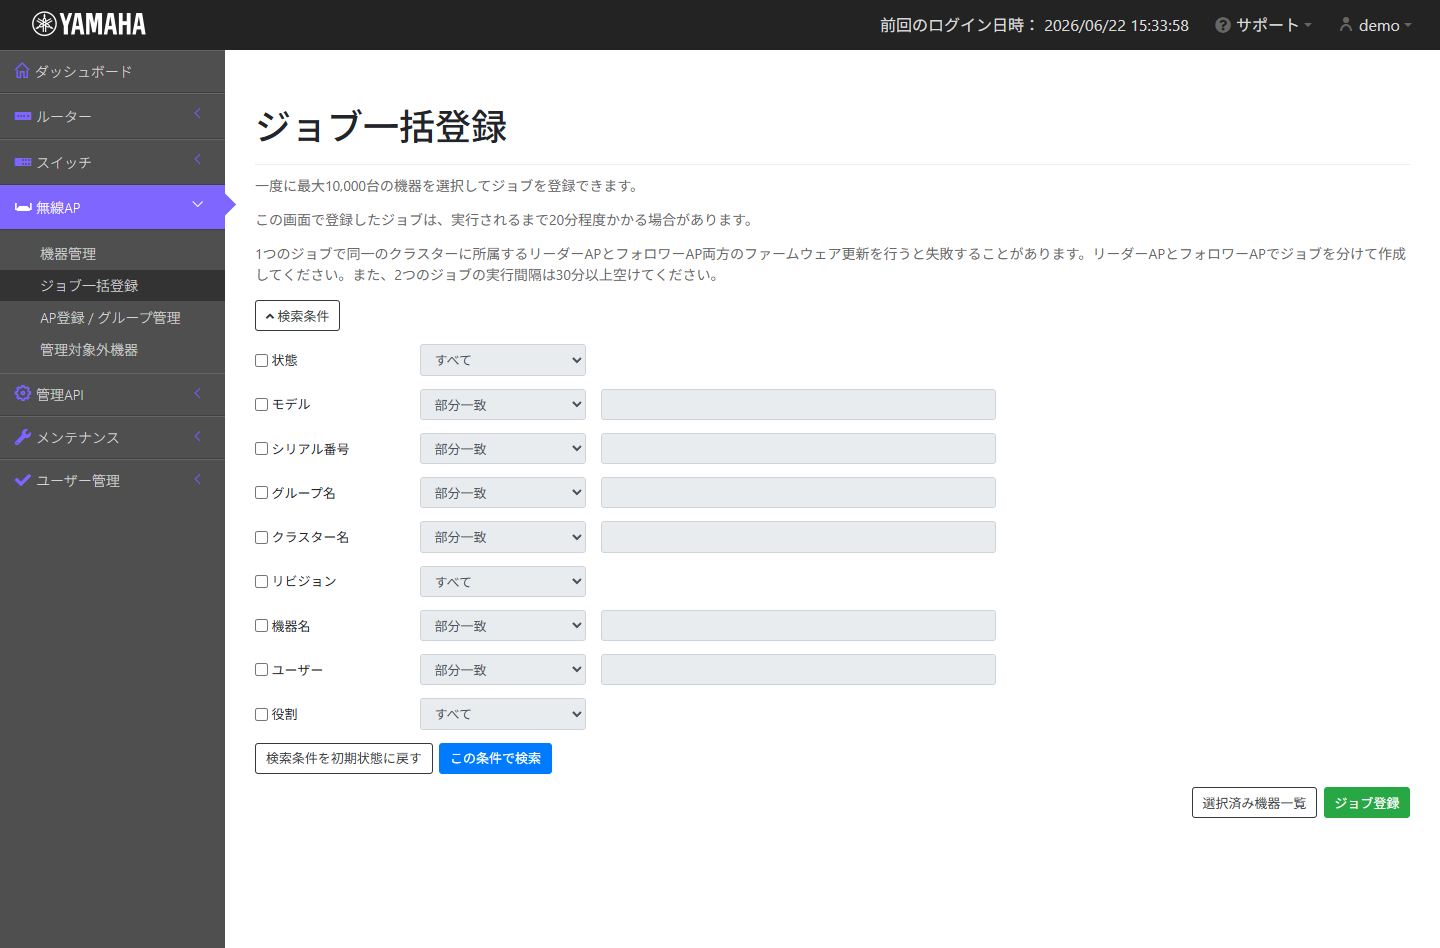Viewport: 1440px width, 948px height.
Task: Click the demo user avatar icon
Action: (1346, 25)
